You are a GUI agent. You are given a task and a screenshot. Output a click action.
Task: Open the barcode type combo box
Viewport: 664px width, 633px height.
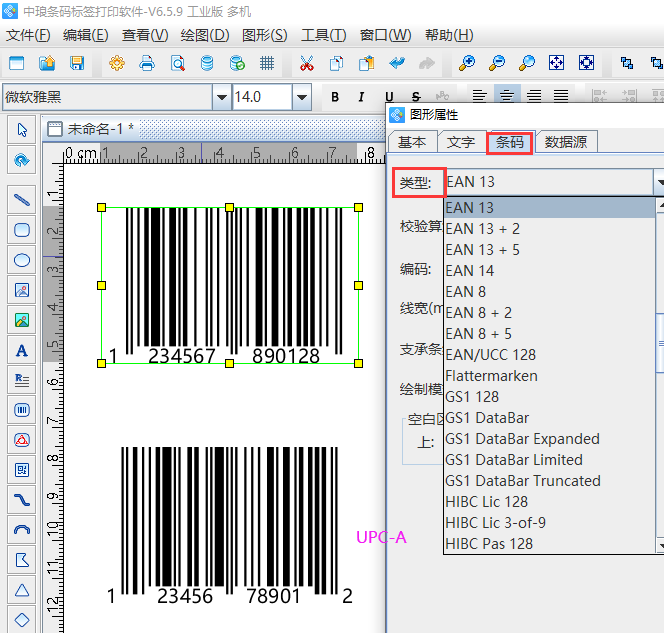[554, 182]
